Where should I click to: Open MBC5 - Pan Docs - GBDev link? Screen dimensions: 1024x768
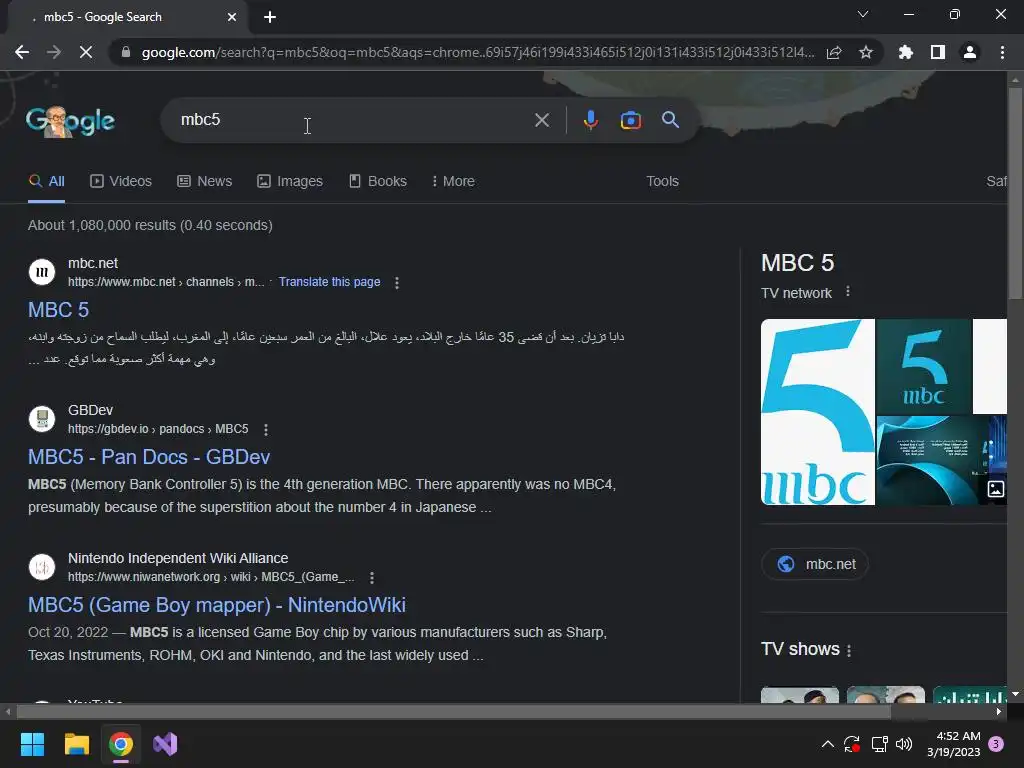click(149, 457)
